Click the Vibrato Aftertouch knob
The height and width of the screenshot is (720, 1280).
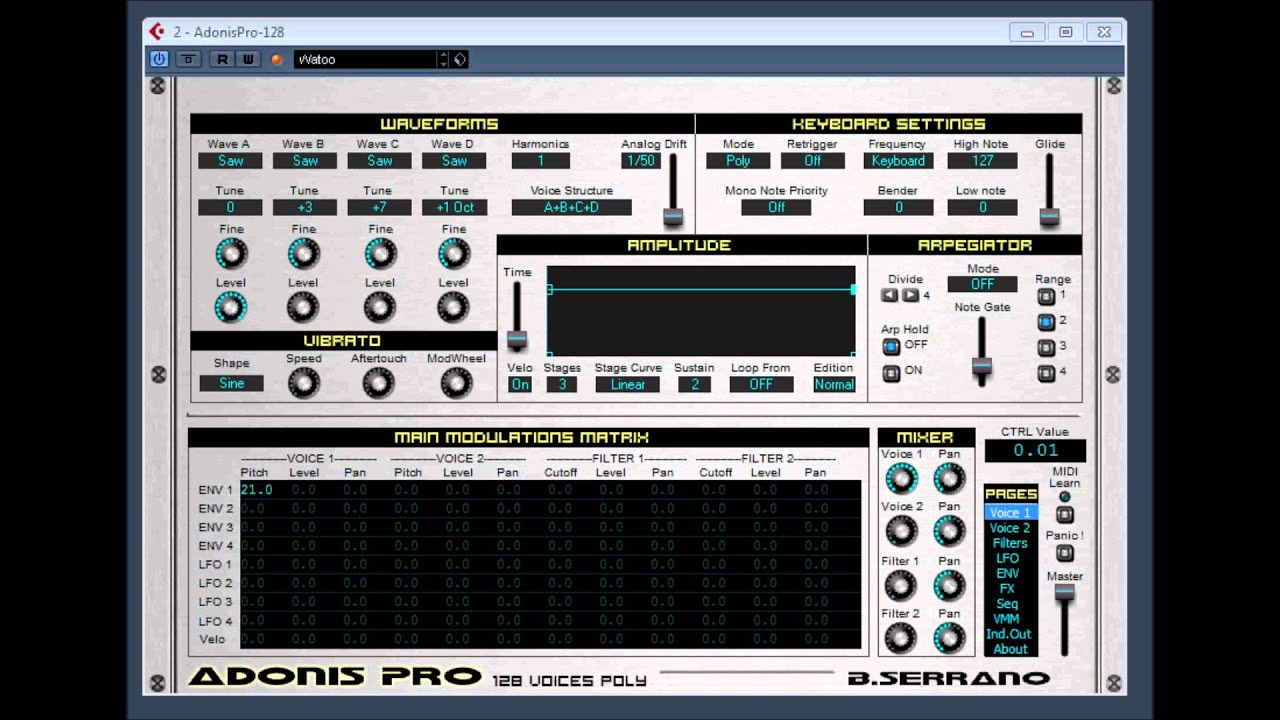(378, 382)
